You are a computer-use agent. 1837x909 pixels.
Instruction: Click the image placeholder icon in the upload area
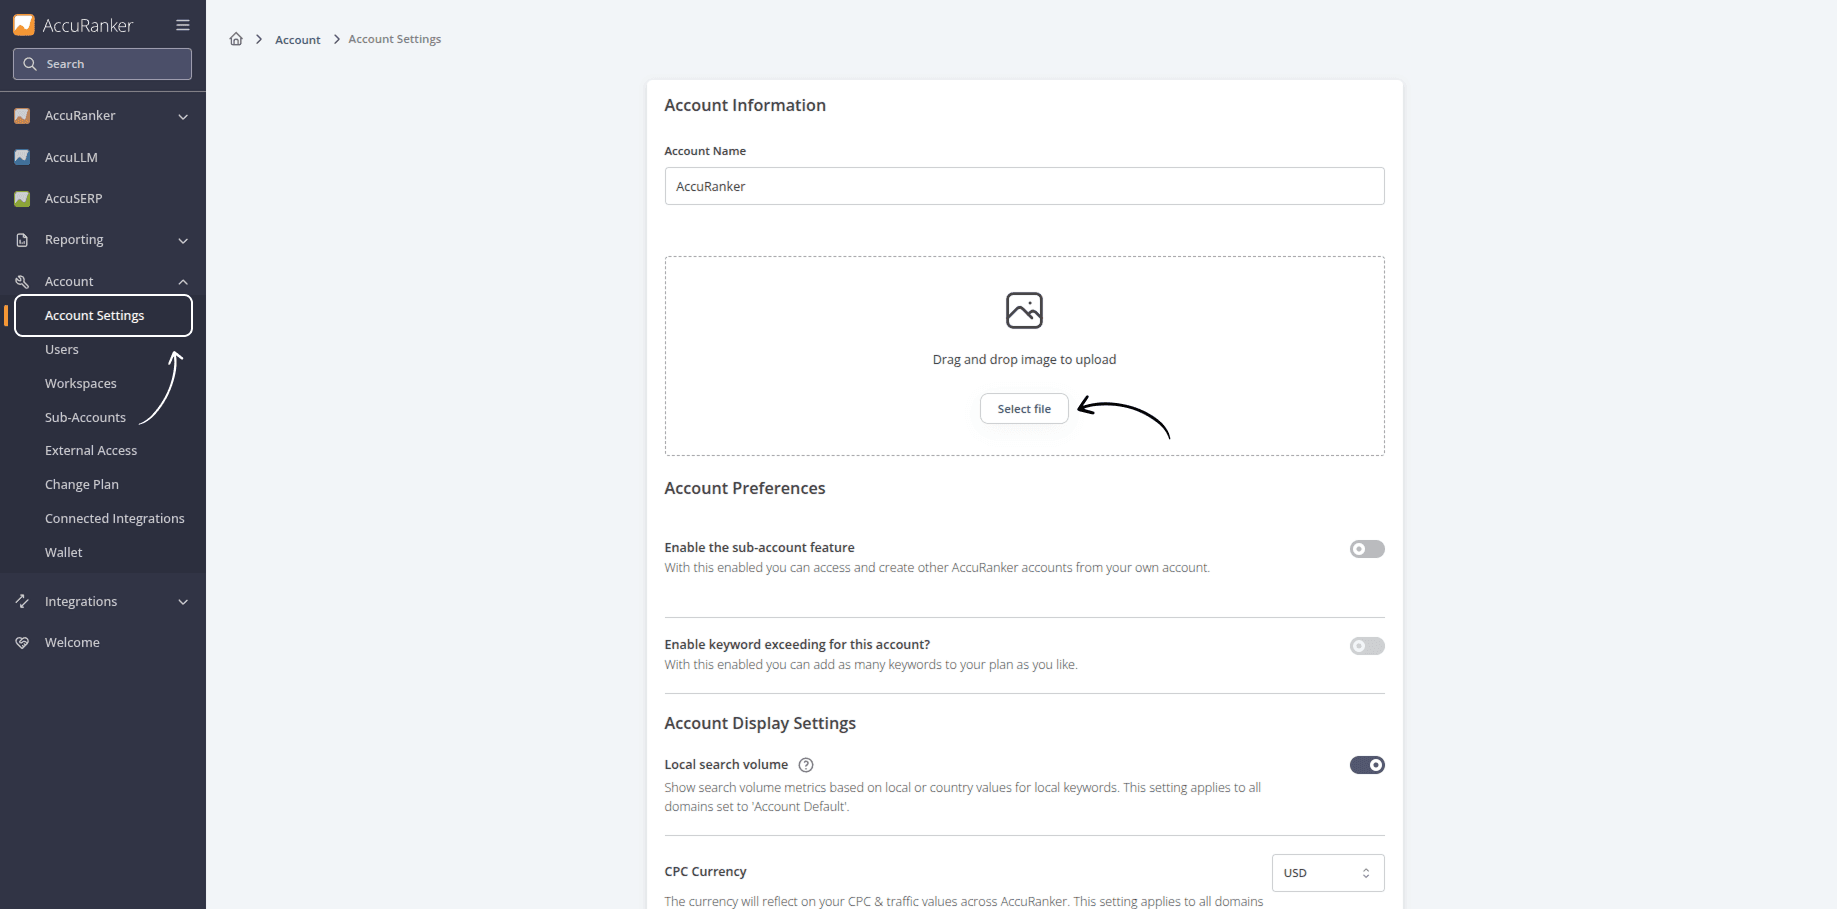click(x=1024, y=310)
